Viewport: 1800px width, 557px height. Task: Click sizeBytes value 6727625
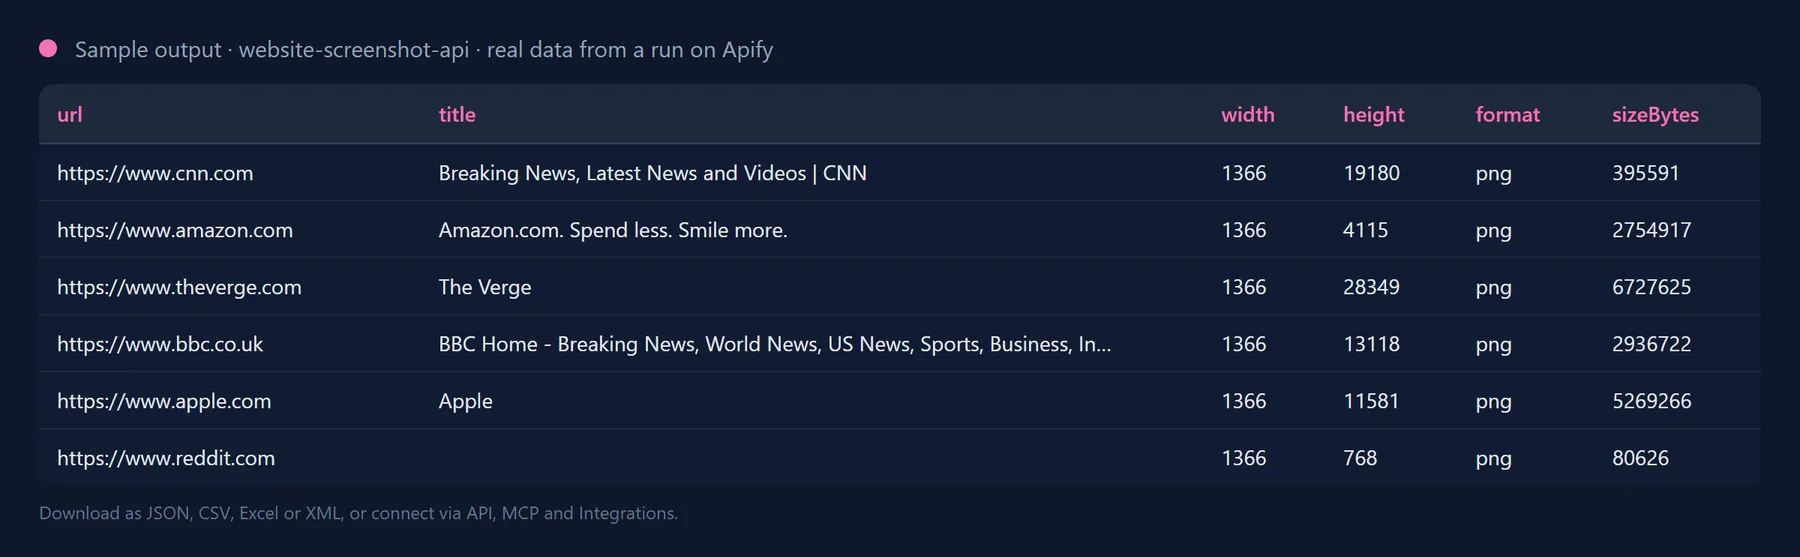(x=1652, y=287)
